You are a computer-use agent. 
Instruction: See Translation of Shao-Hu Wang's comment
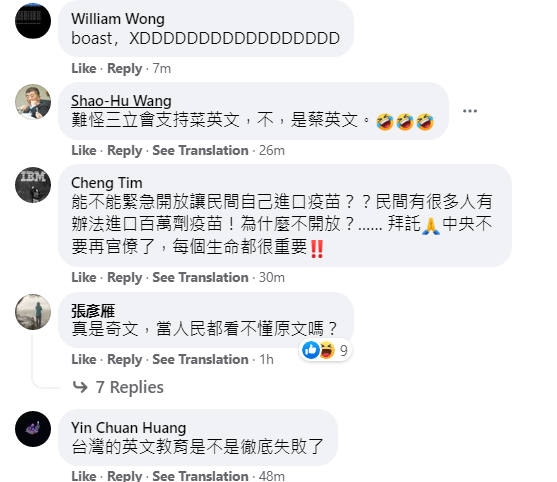(200, 150)
